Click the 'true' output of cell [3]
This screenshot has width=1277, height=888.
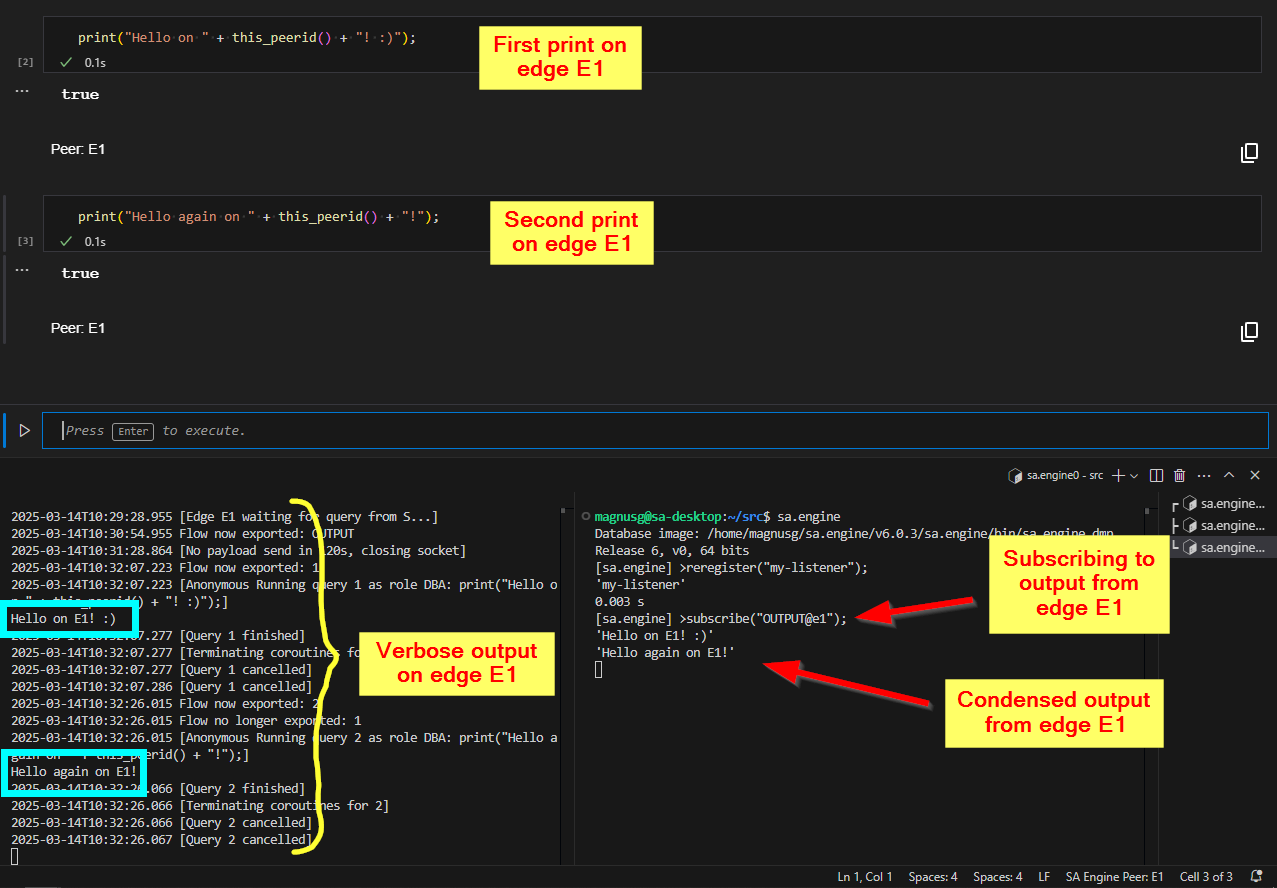(x=80, y=273)
